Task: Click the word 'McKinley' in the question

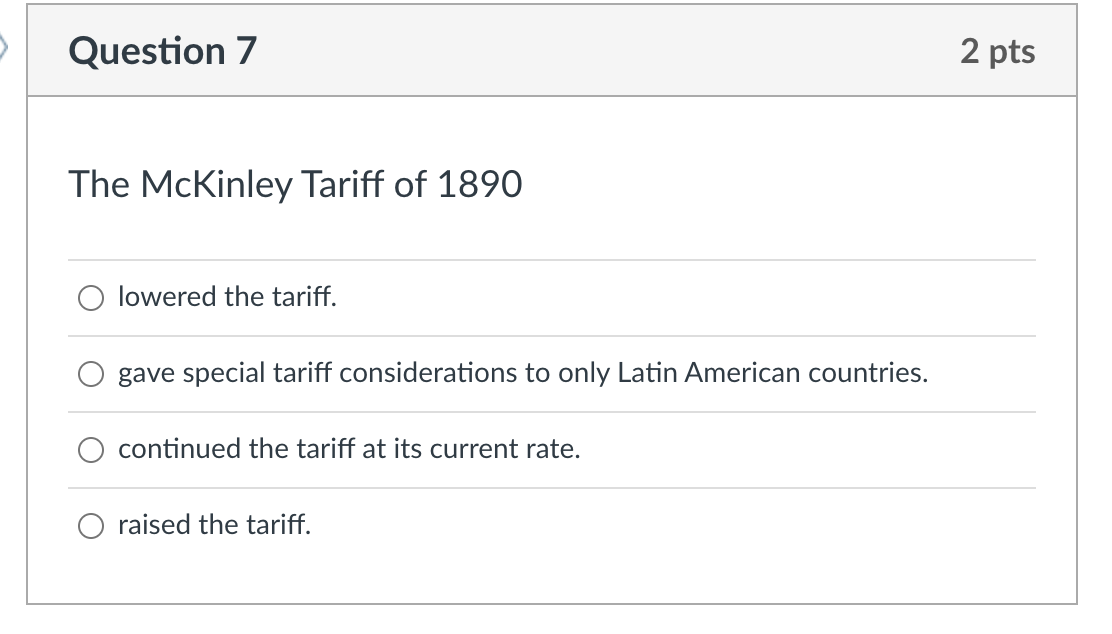Action: tap(216, 185)
